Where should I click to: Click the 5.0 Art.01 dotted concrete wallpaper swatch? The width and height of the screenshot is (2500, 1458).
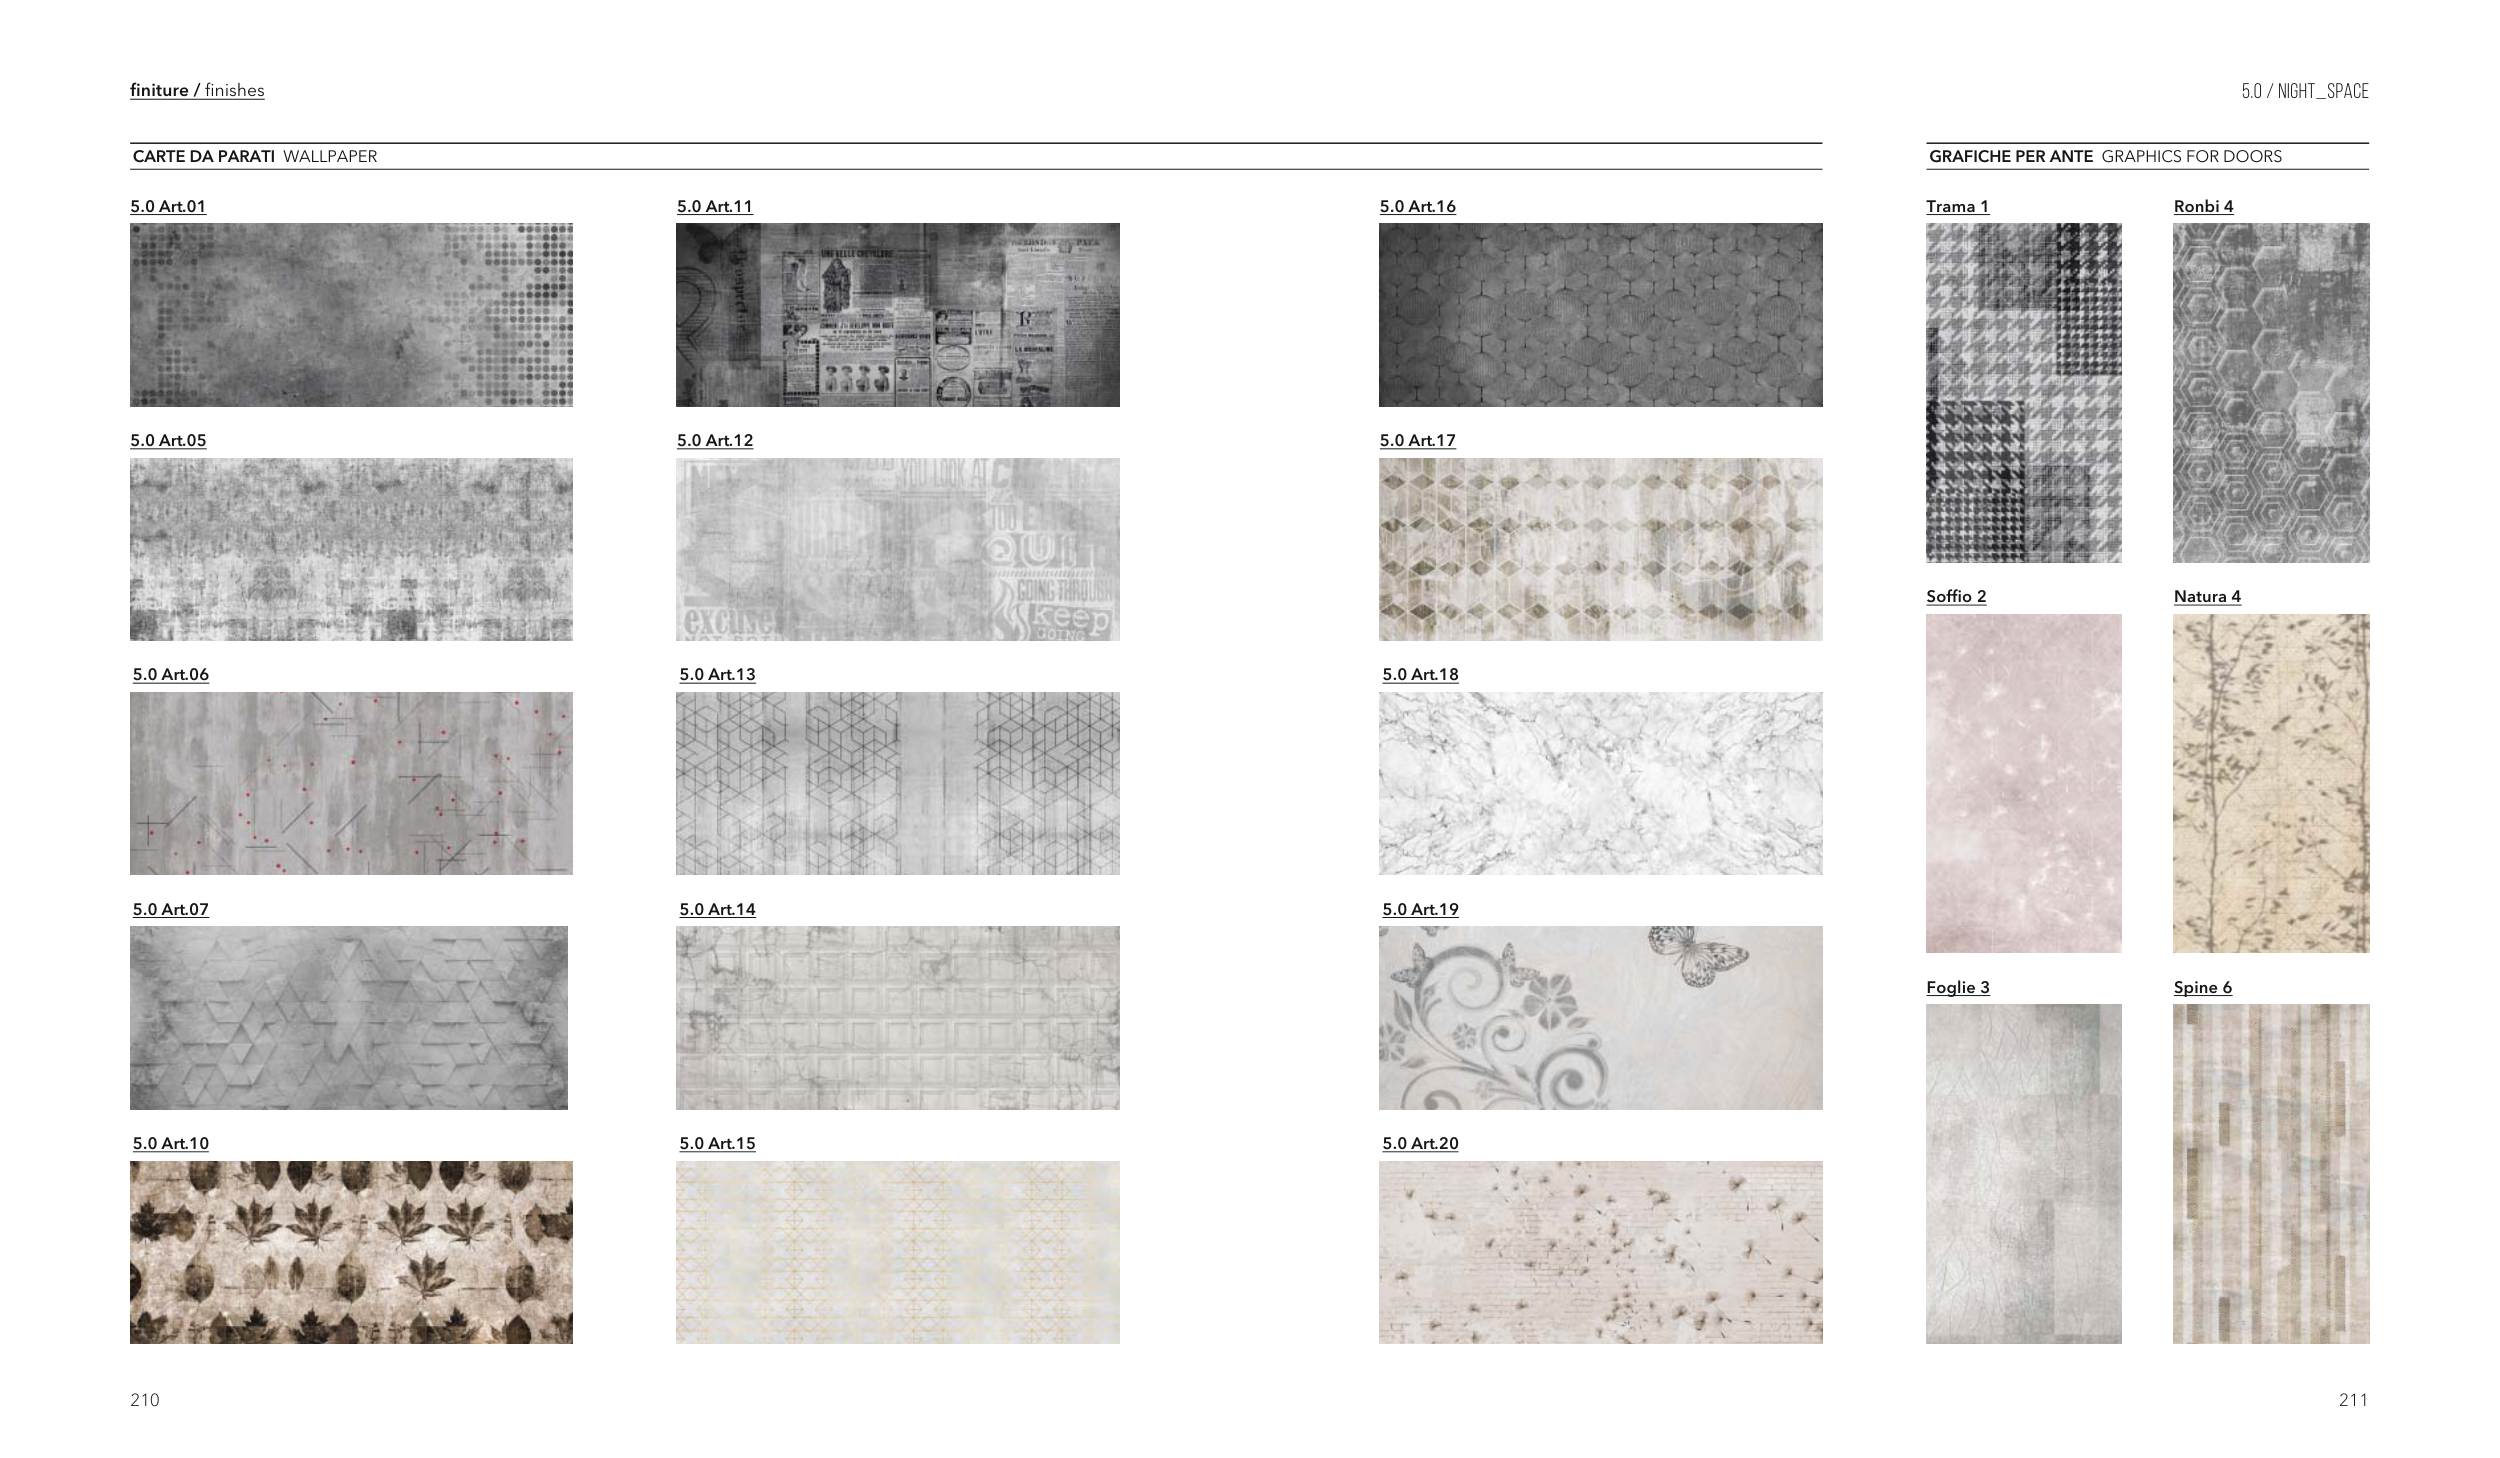(351, 314)
